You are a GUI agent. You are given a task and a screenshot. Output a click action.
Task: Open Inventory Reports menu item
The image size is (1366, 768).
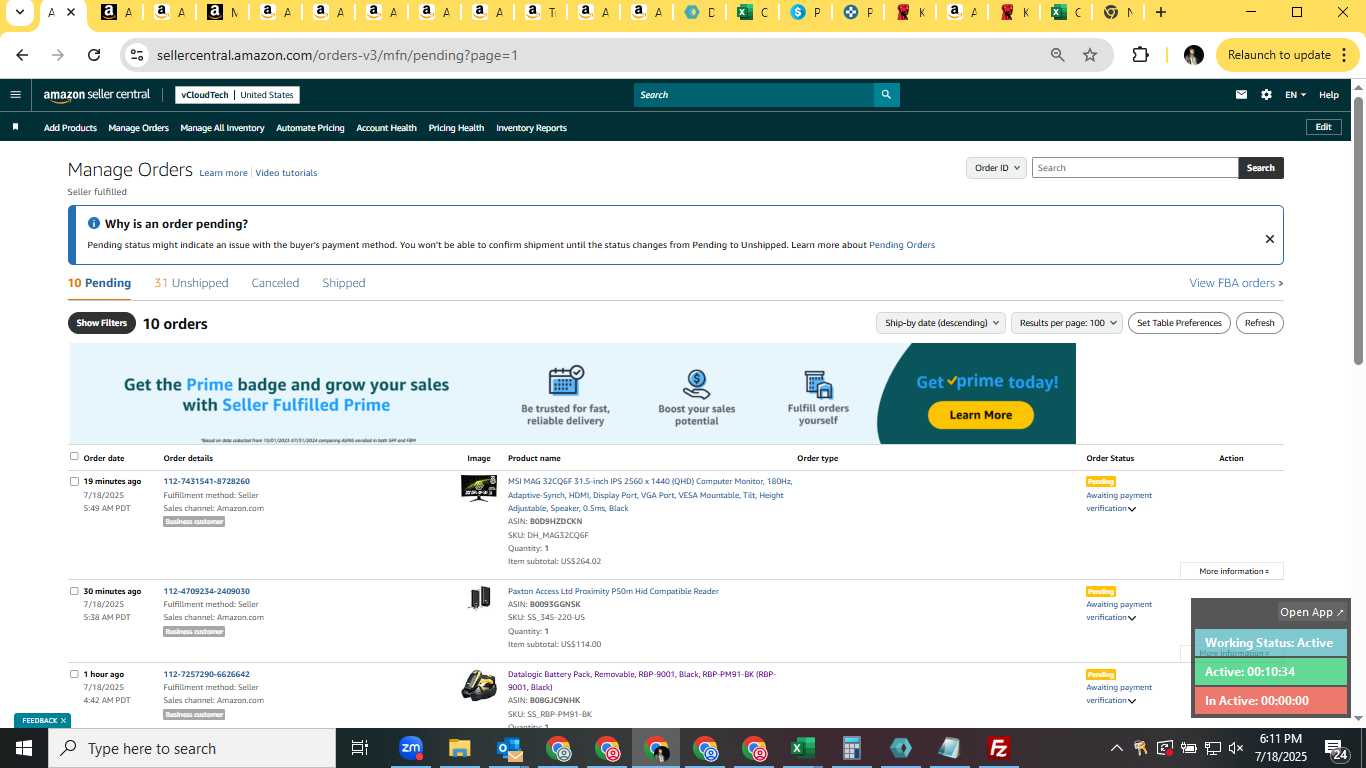[531, 128]
